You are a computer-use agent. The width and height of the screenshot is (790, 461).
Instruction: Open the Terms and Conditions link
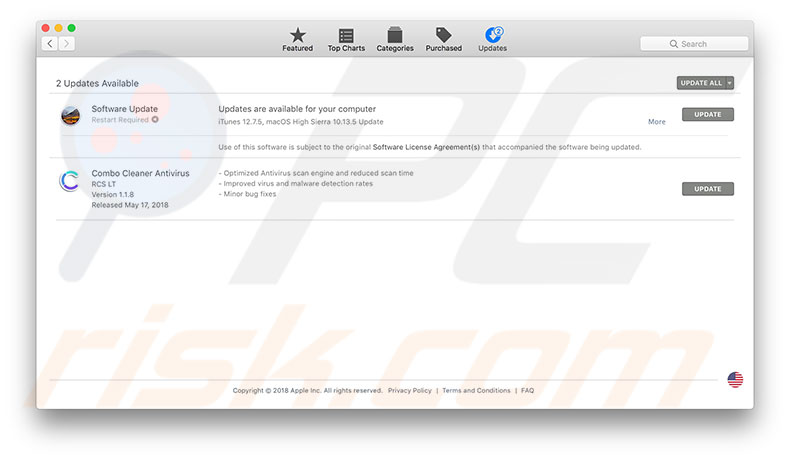pyautogui.click(x=476, y=390)
